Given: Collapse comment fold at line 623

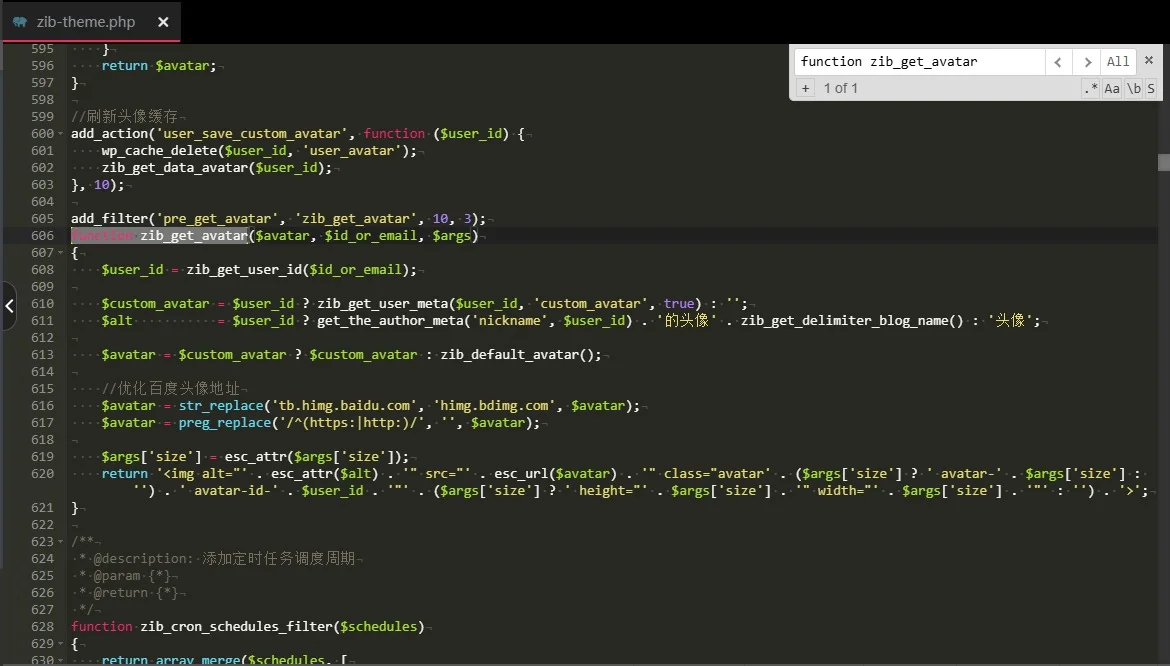Looking at the screenshot, I should click(x=60, y=542).
